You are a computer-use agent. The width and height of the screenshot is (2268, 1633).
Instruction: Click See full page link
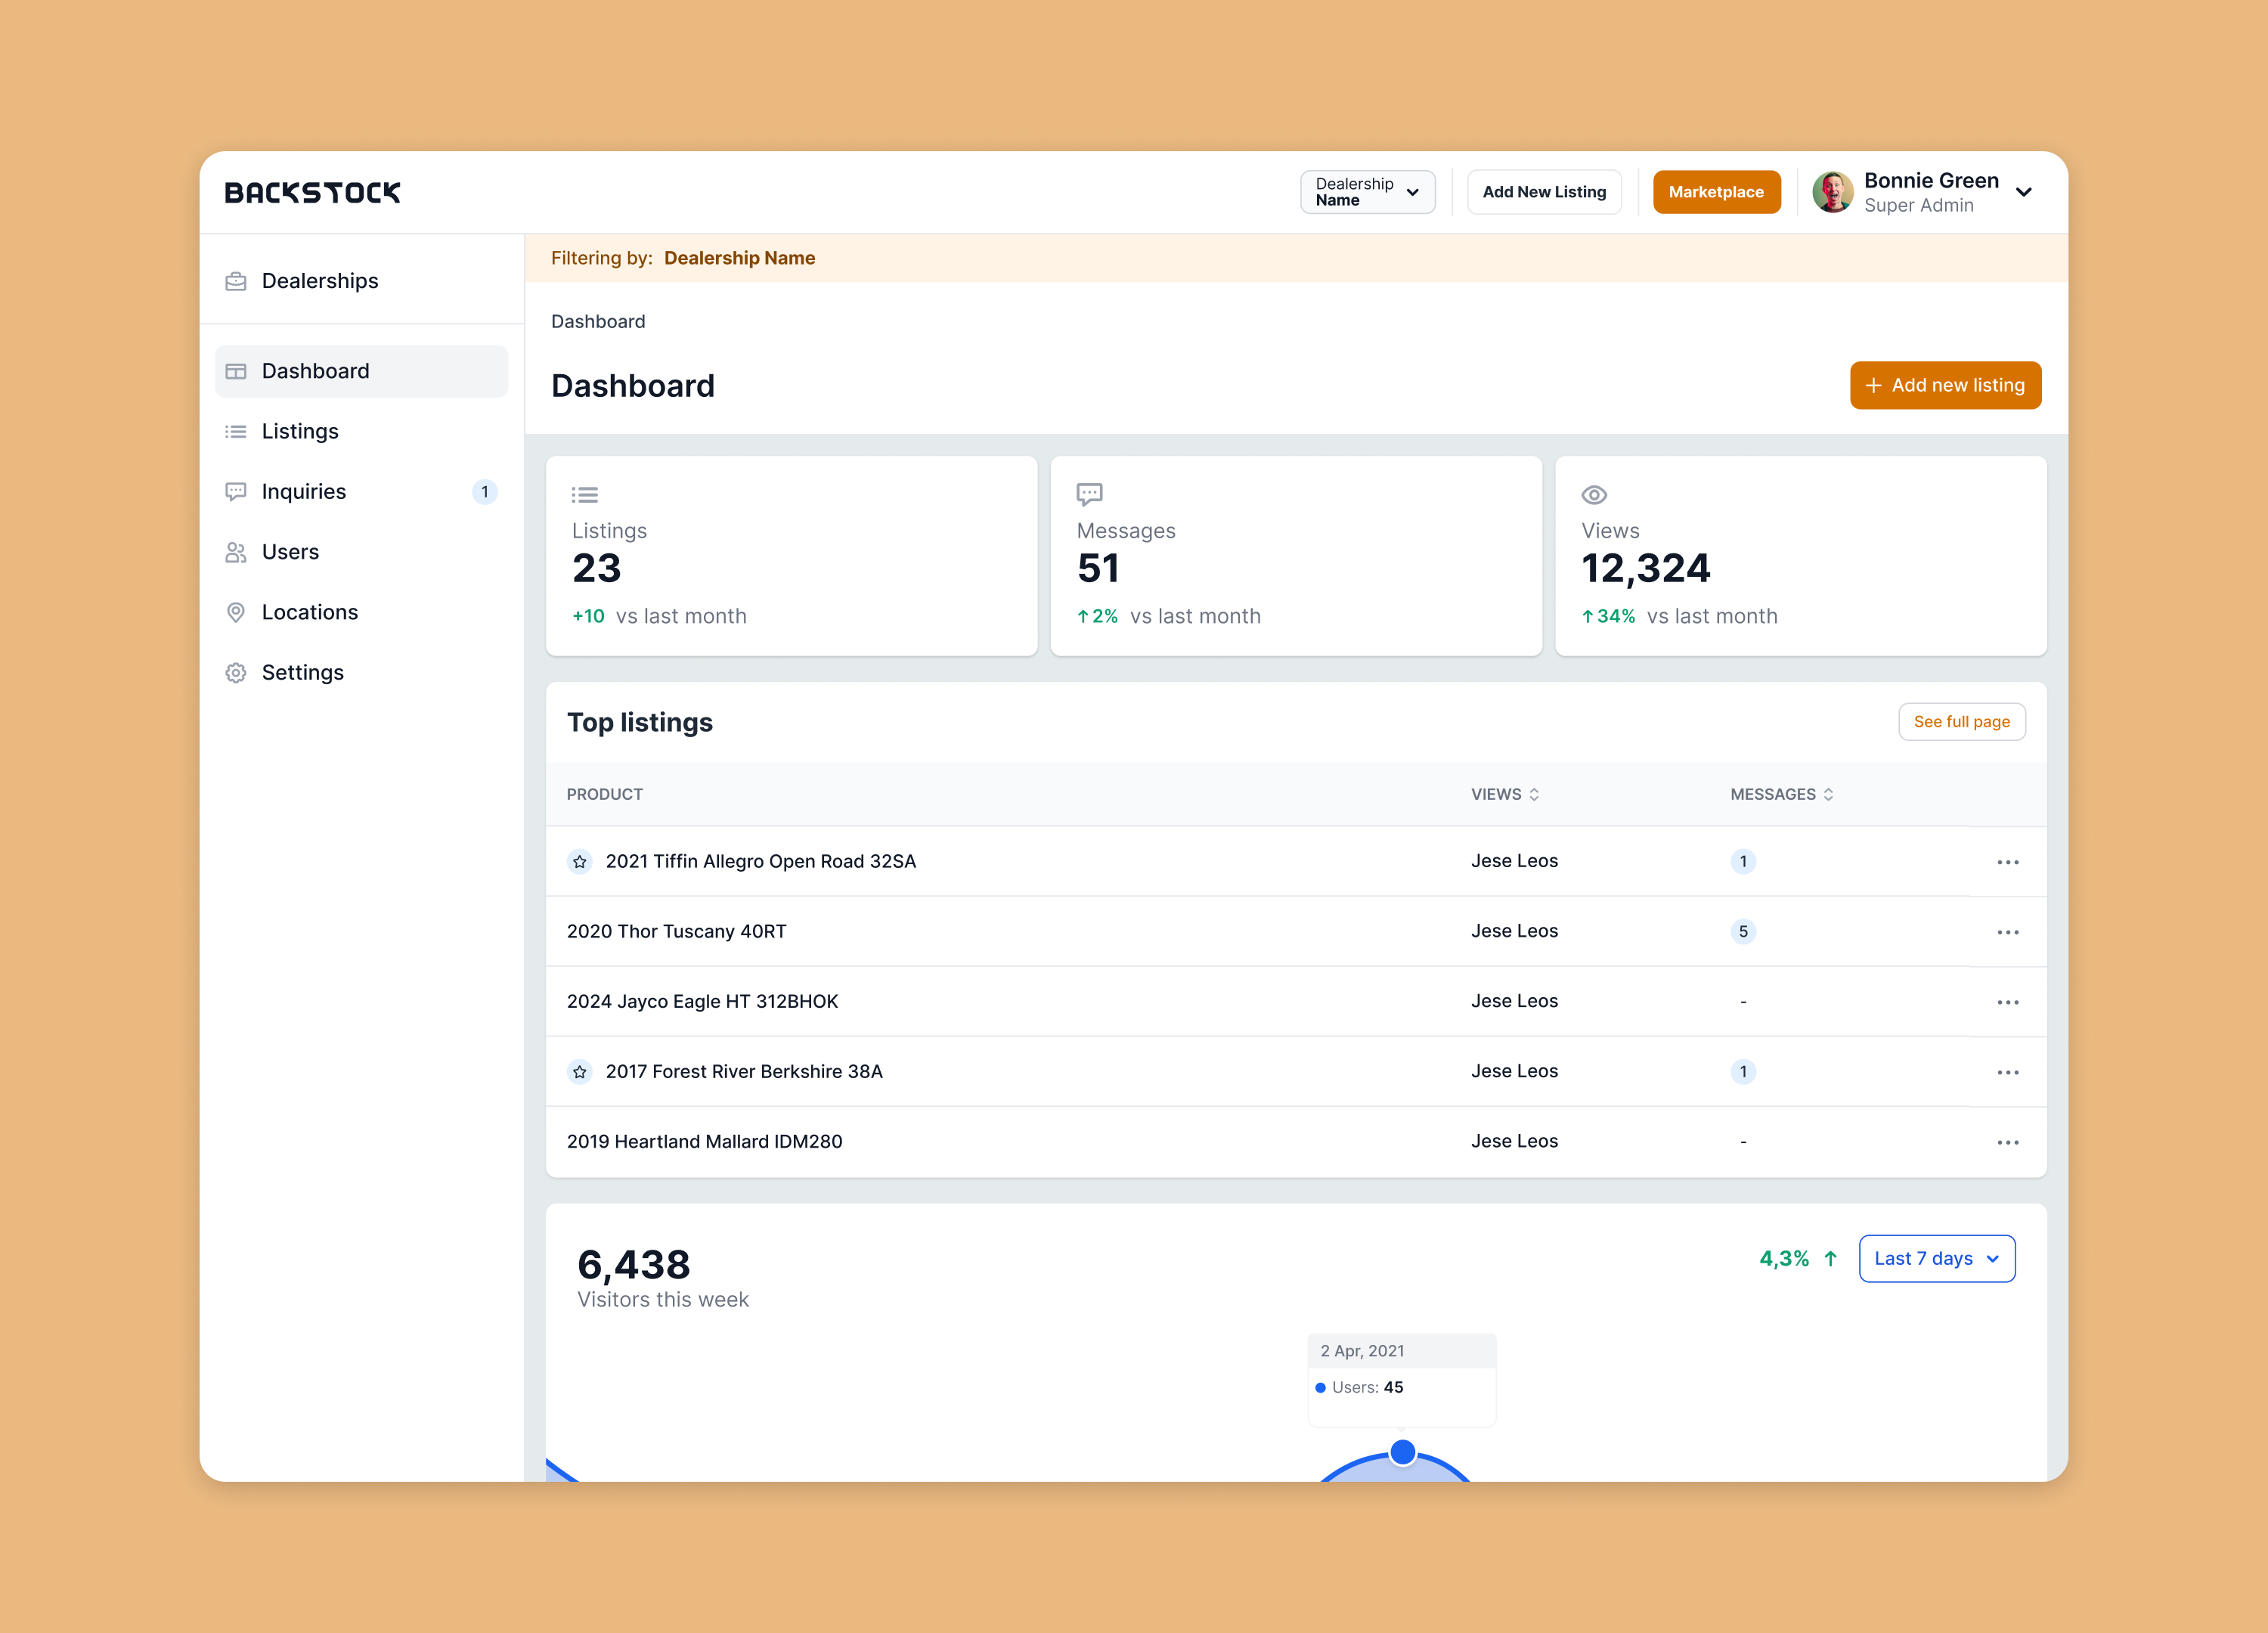[1961, 722]
